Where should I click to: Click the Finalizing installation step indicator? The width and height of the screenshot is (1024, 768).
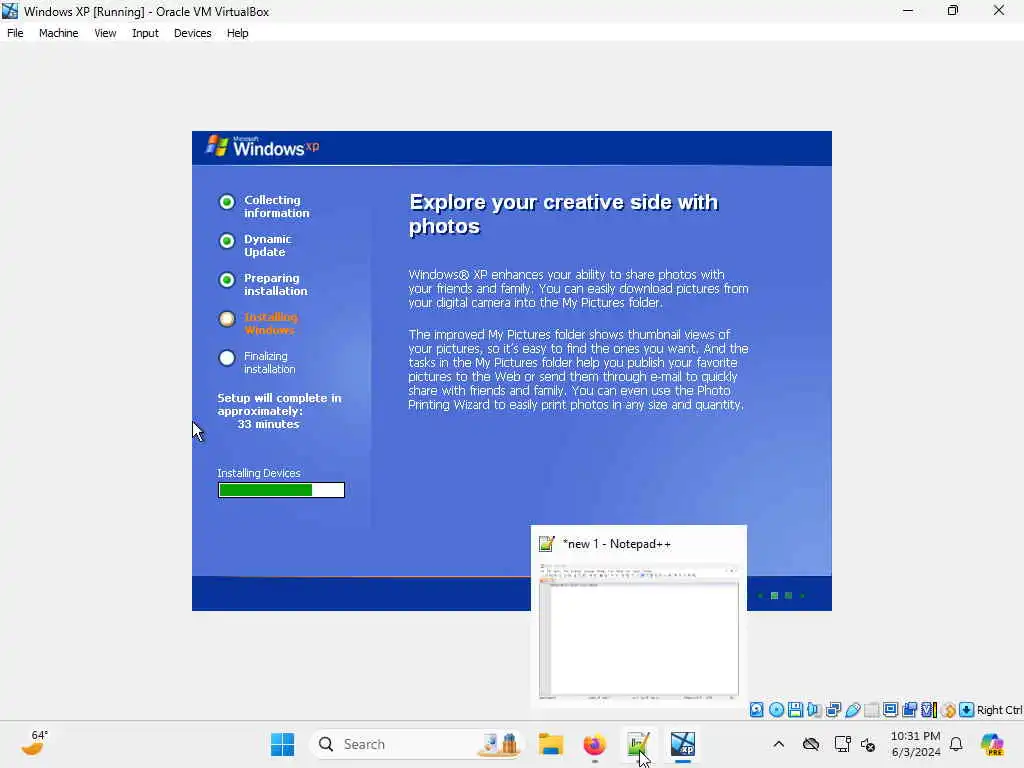227,358
